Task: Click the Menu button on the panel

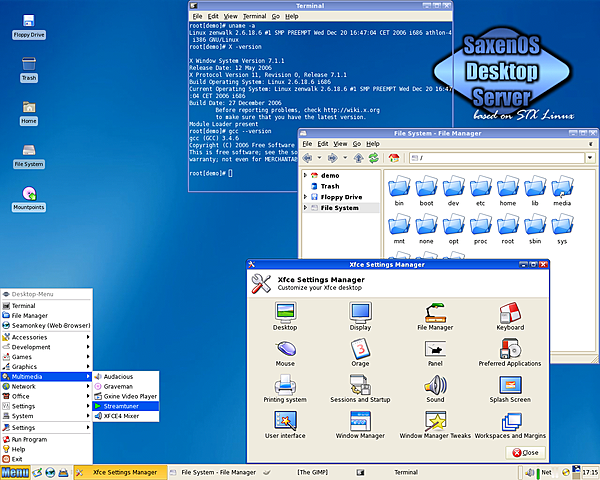Action: click(x=15, y=473)
